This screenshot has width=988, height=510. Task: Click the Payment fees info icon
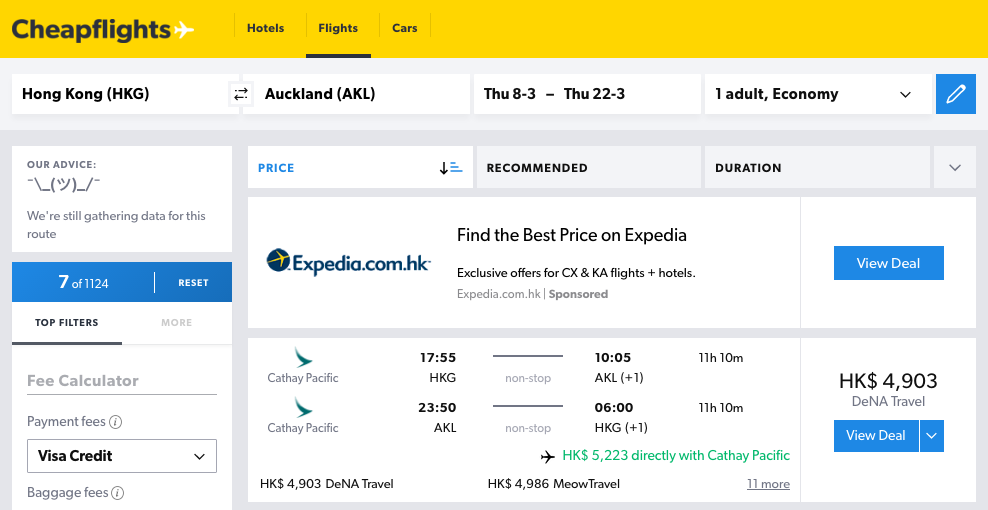click(115, 422)
